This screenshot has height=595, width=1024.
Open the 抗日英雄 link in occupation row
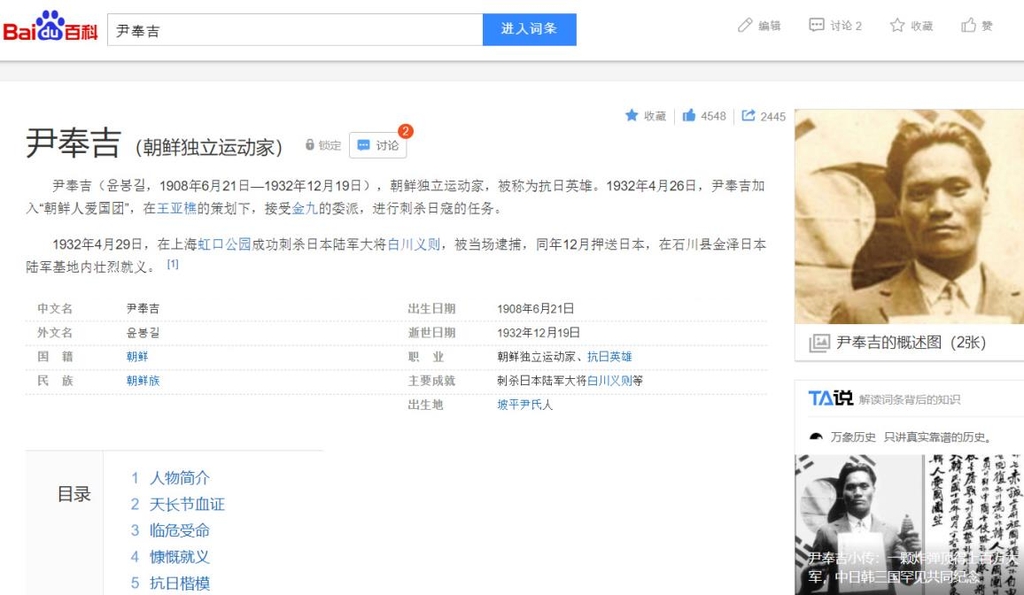609,356
